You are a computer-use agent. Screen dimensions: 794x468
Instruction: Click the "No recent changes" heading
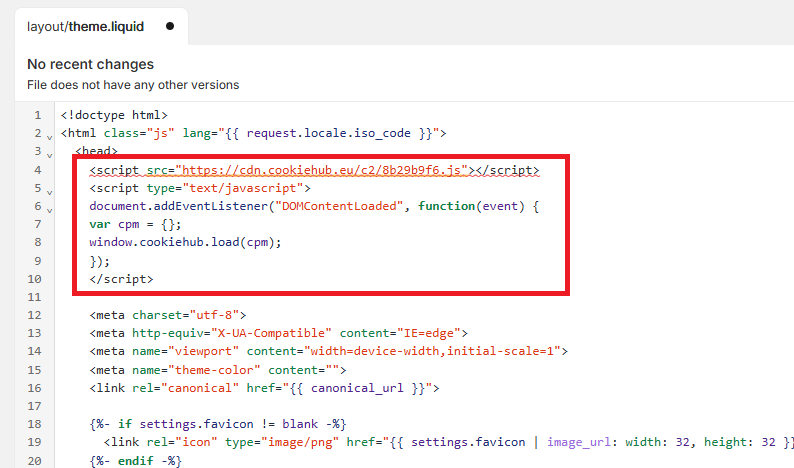pyautogui.click(x=91, y=64)
